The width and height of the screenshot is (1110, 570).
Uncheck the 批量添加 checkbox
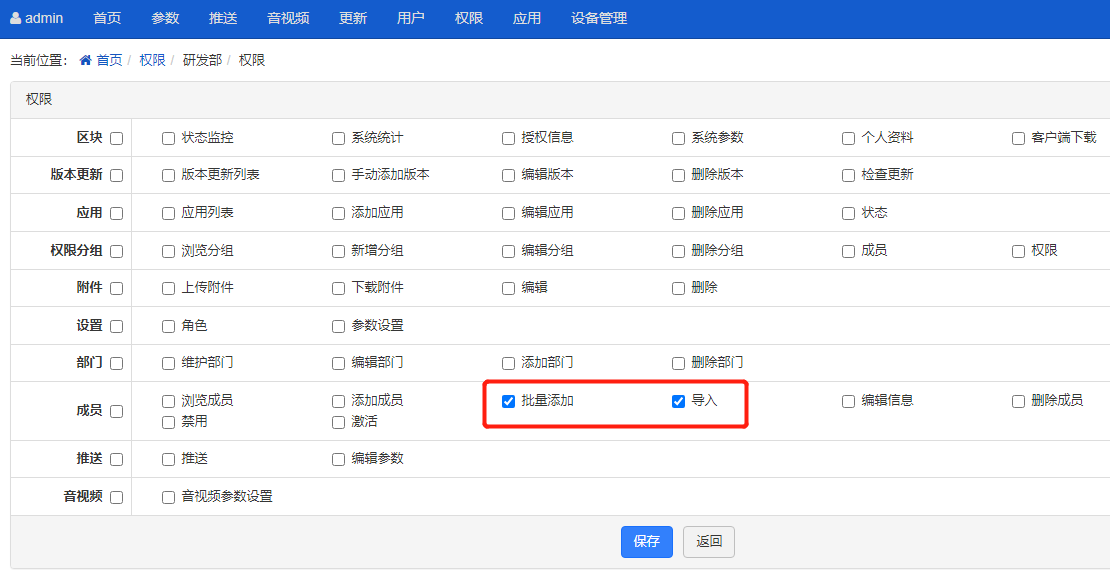[x=508, y=401]
